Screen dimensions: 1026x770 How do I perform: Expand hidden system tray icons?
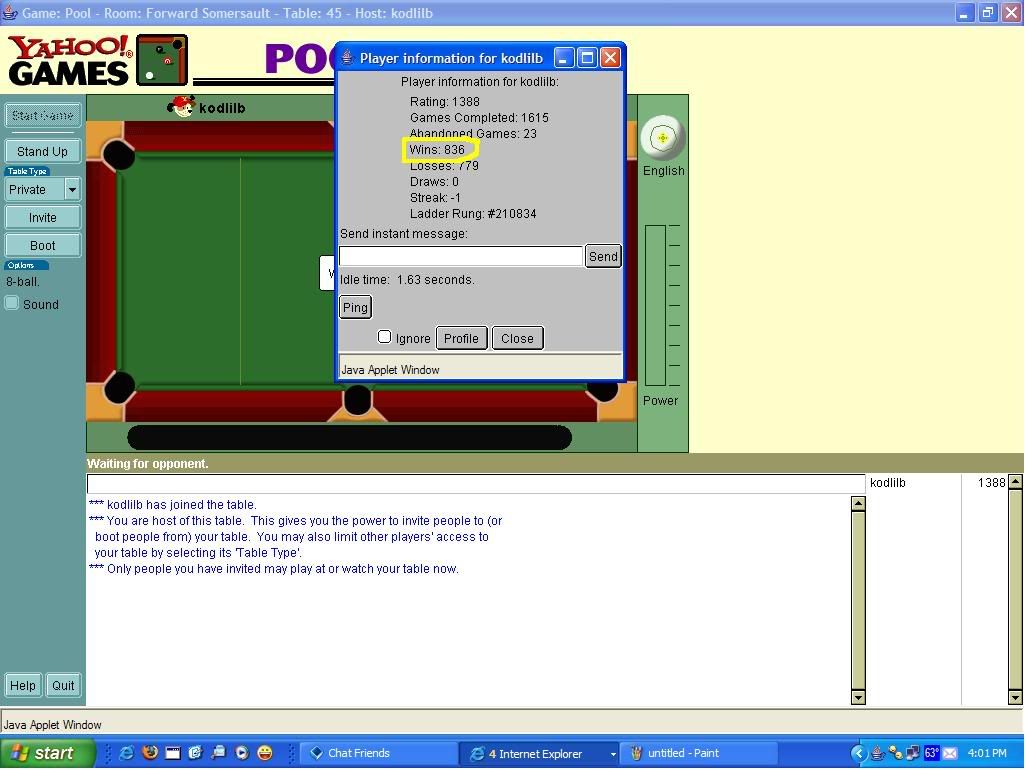click(x=859, y=753)
